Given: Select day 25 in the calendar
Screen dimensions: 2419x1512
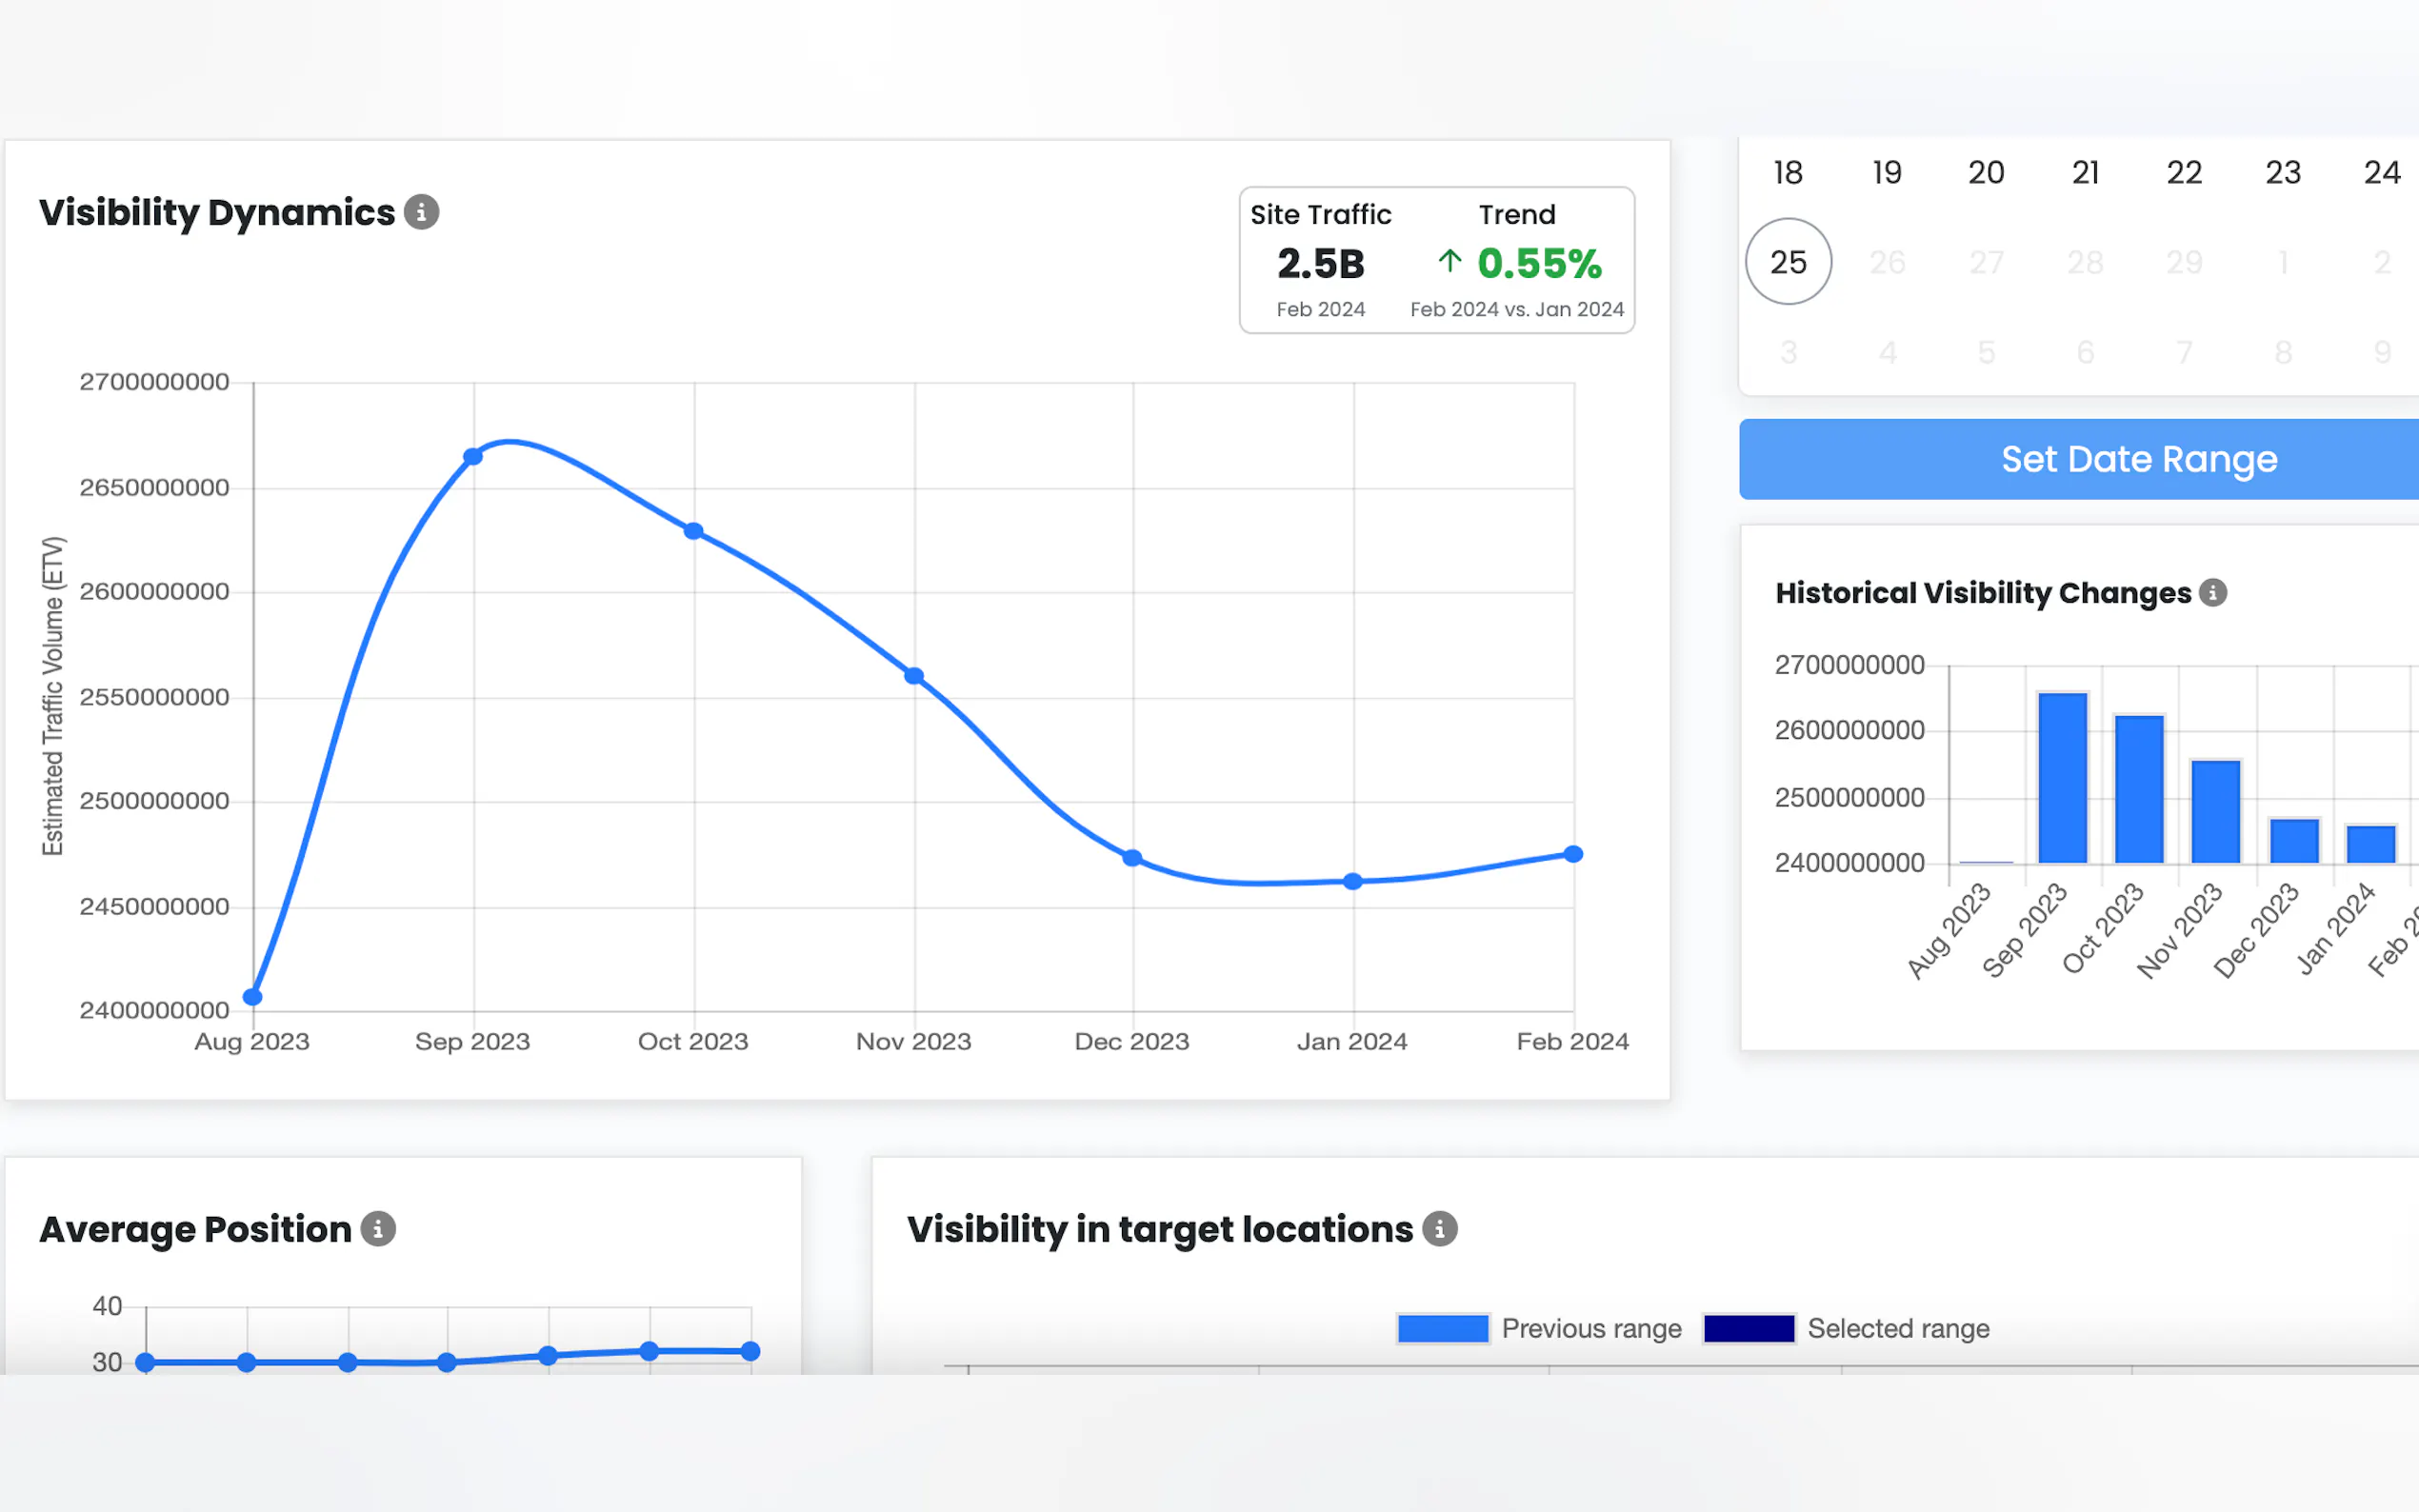Looking at the screenshot, I should coord(1788,262).
